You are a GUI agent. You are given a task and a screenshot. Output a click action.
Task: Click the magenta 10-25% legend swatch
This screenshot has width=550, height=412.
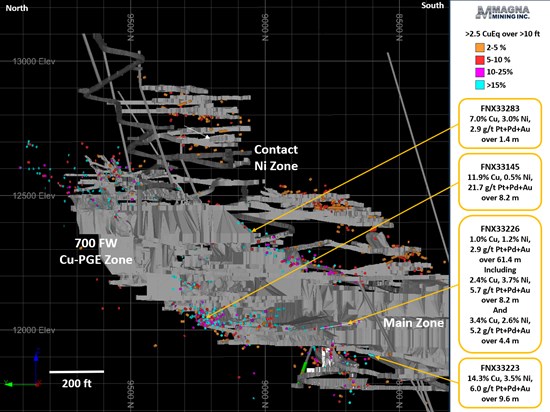[479, 72]
